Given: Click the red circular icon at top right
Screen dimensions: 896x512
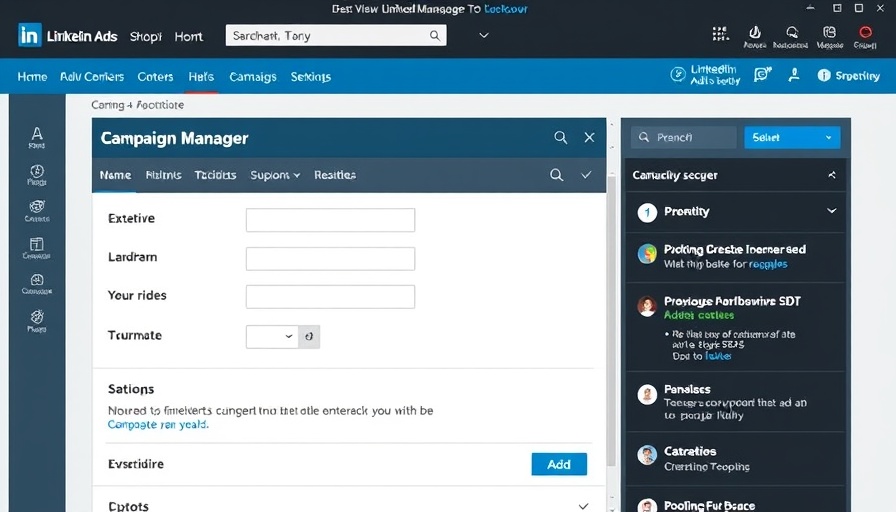Looking at the screenshot, I should [865, 34].
